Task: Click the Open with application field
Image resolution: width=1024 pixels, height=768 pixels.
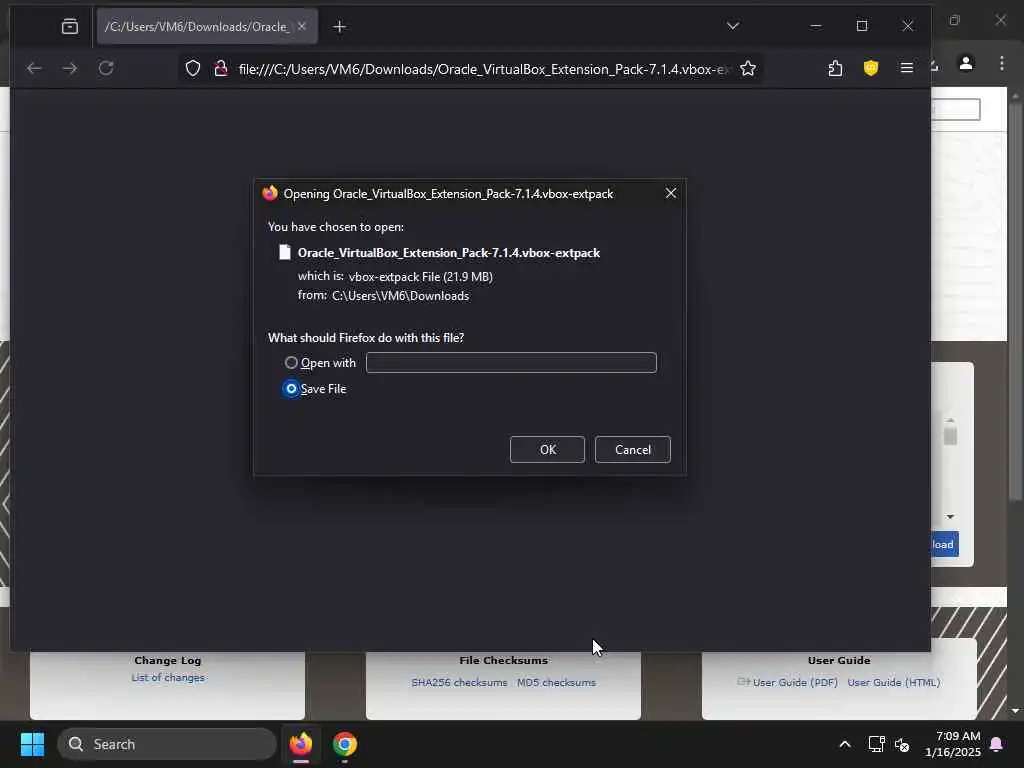Action: click(x=511, y=362)
